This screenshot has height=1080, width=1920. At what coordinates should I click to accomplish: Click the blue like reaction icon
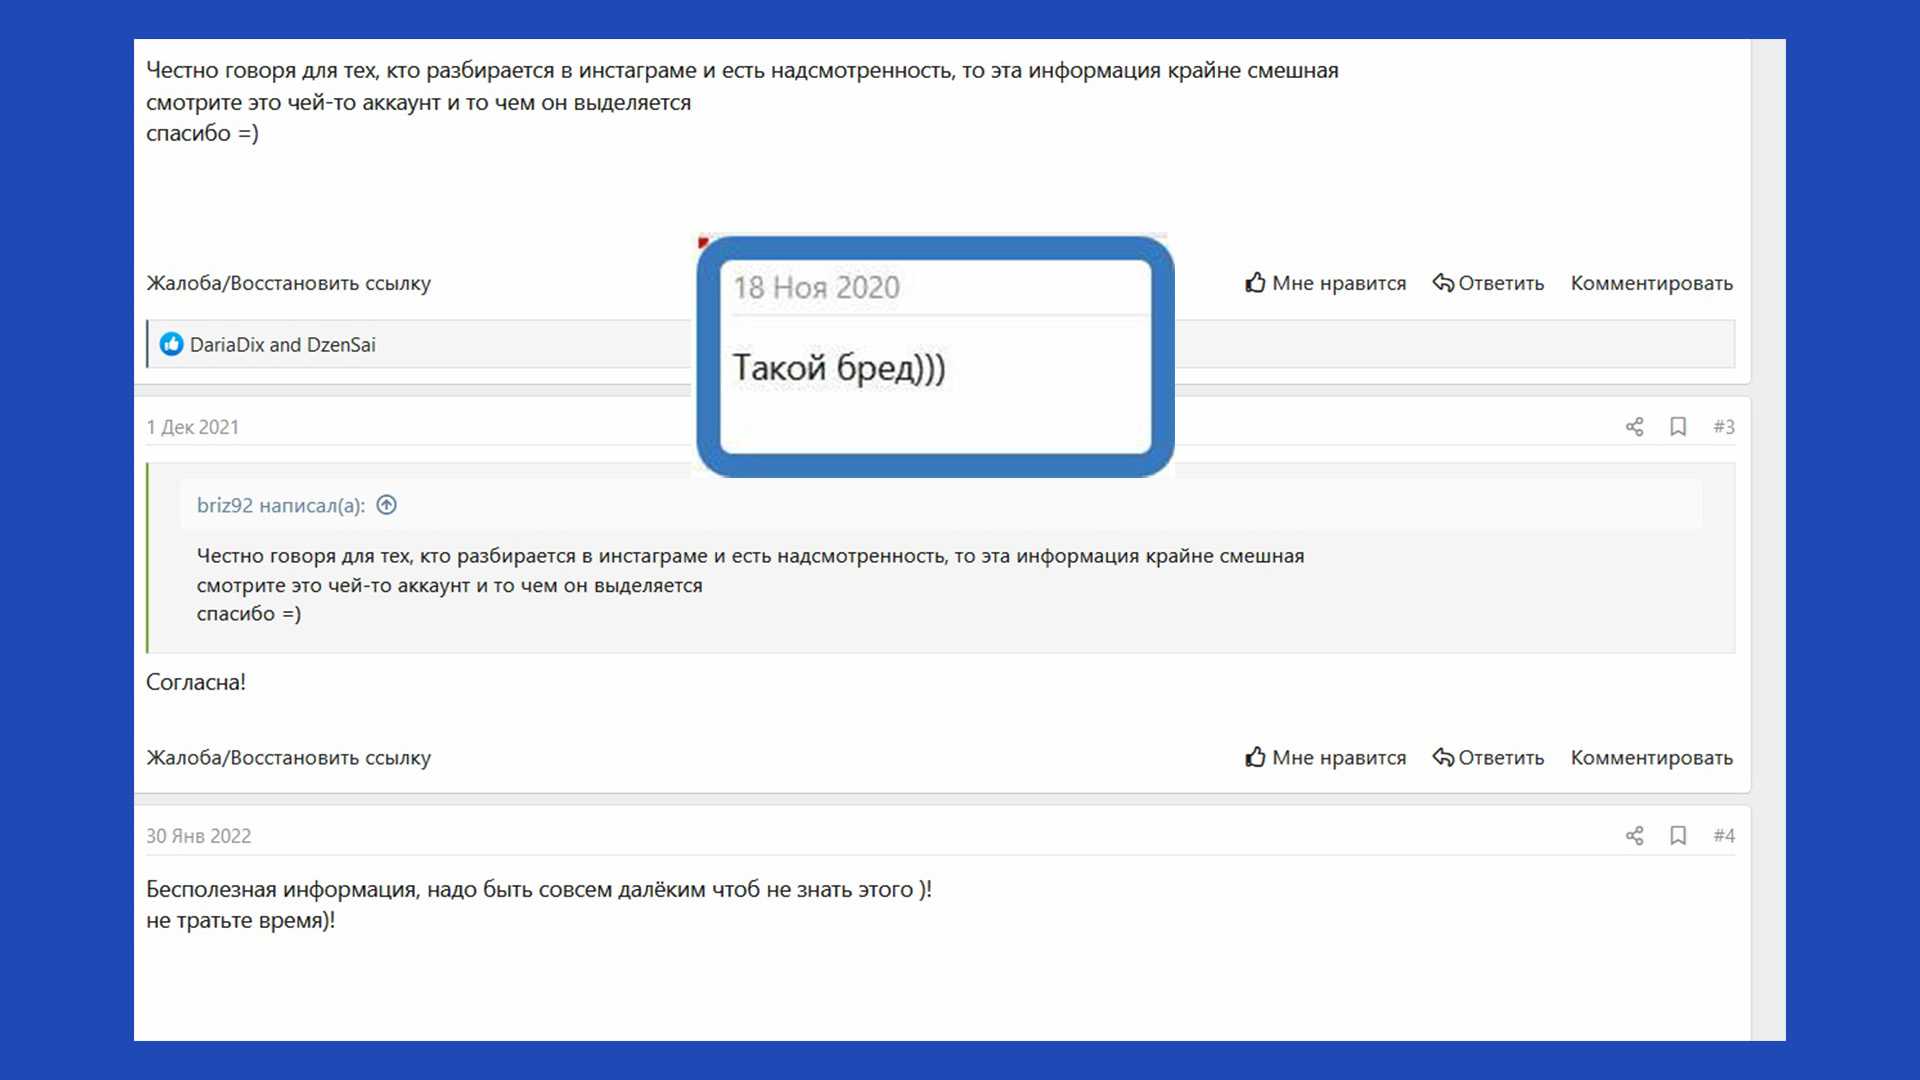point(171,345)
